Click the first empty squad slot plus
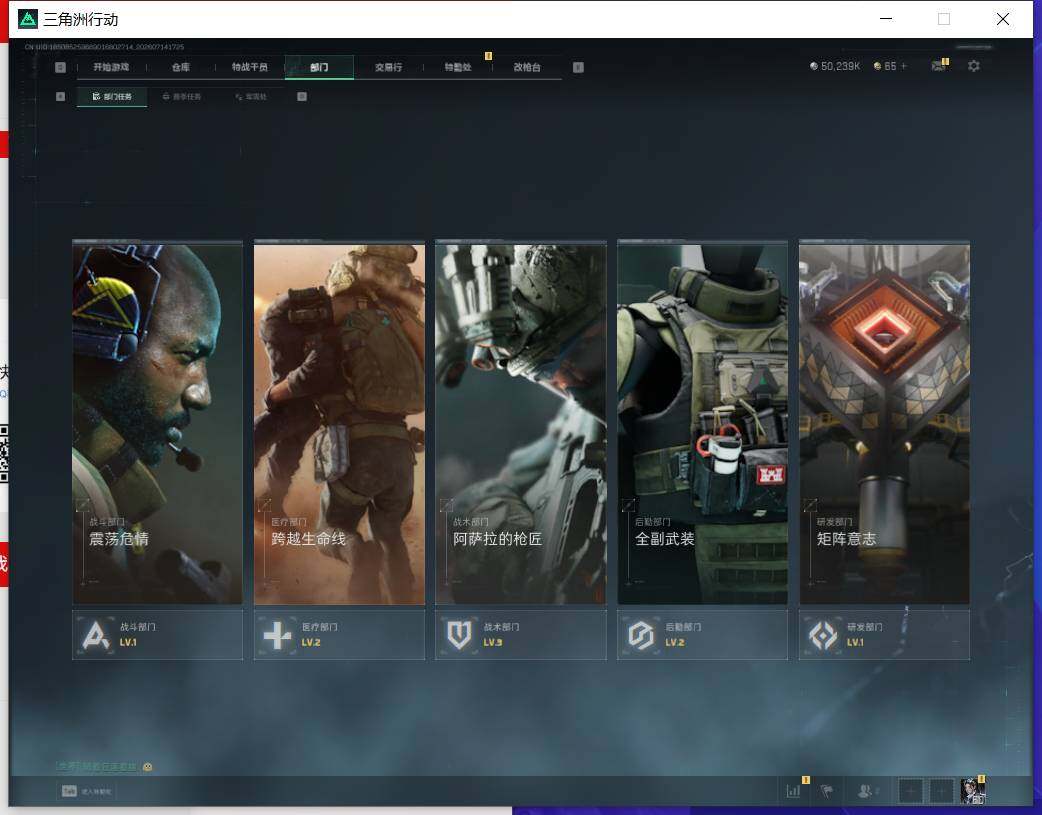Viewport: 1042px width, 815px height. 910,791
